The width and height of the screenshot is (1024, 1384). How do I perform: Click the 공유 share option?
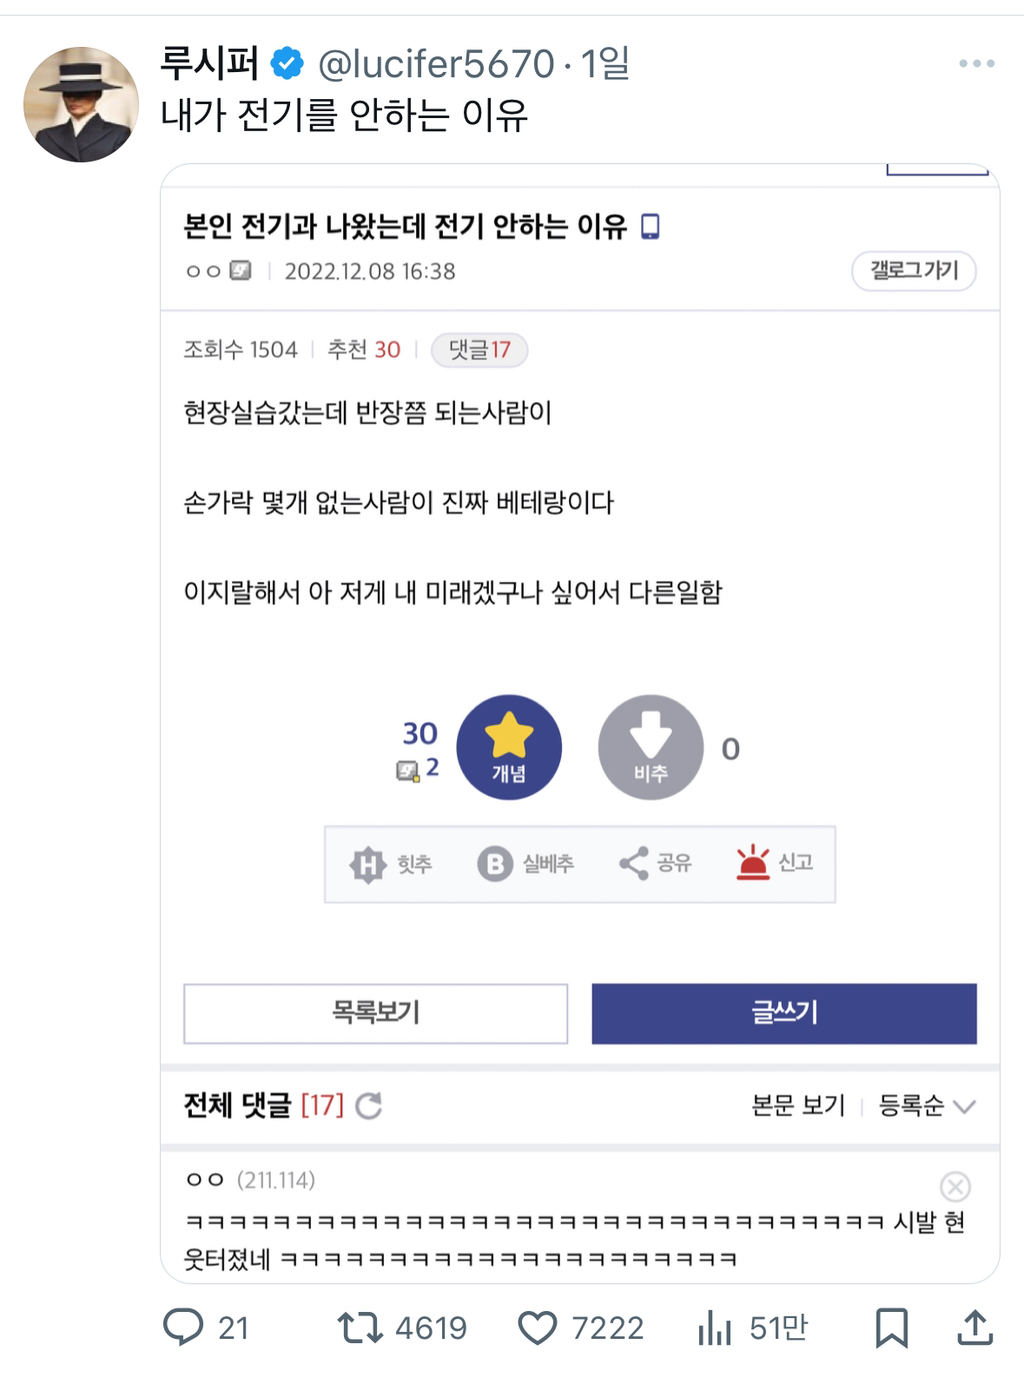[x=655, y=863]
